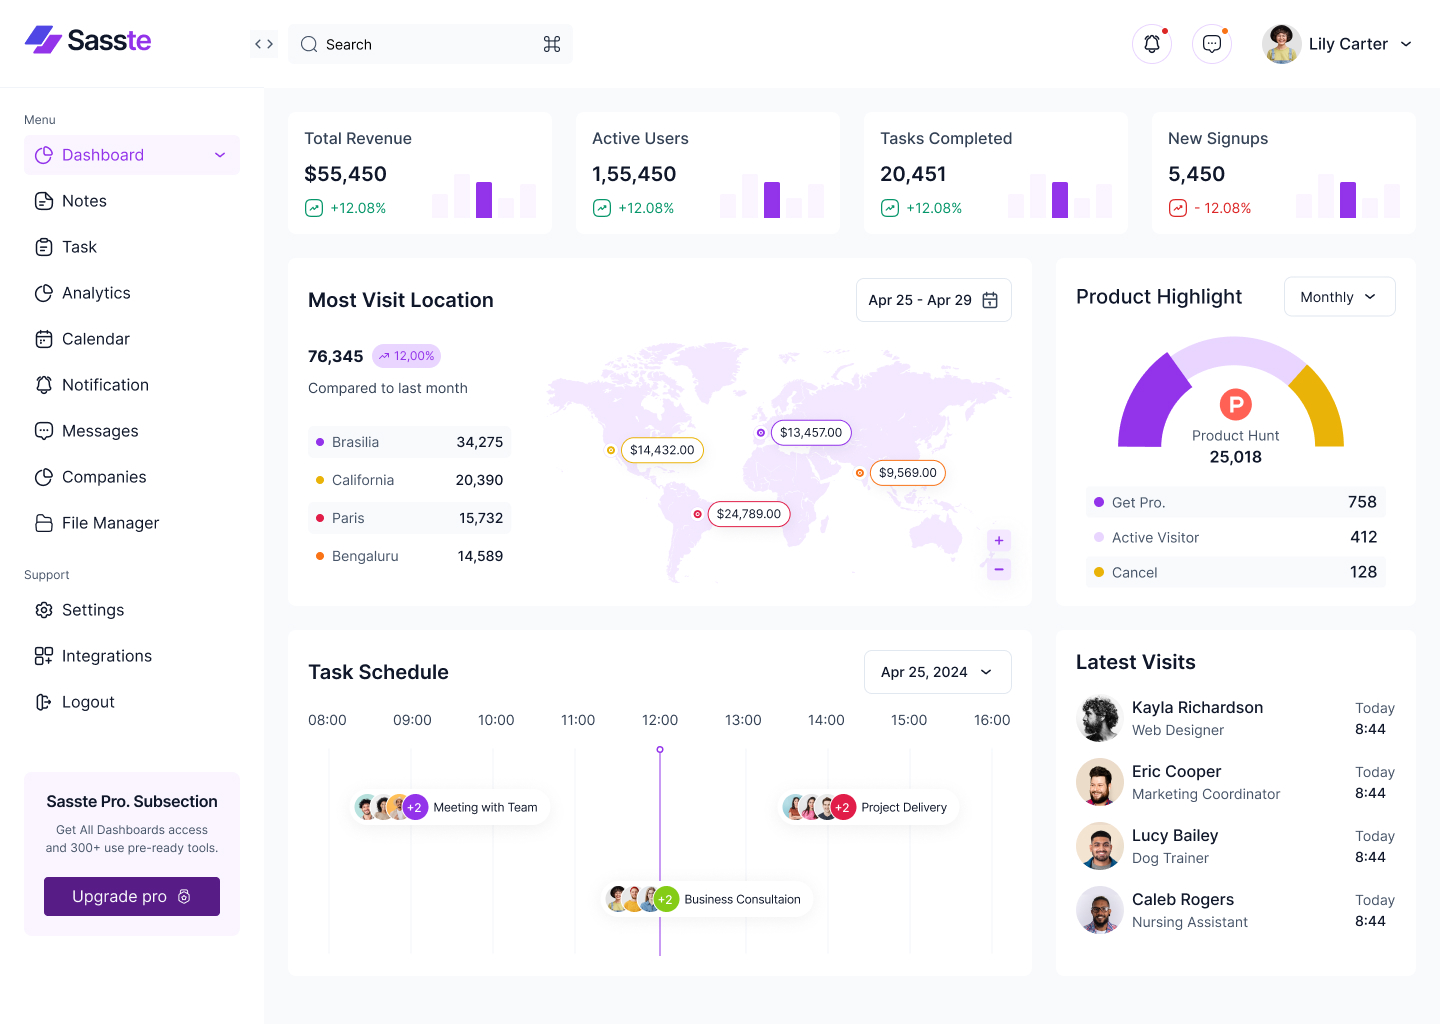Expand the Apr 25, 2024 date selector
This screenshot has width=1440, height=1024.
click(937, 672)
